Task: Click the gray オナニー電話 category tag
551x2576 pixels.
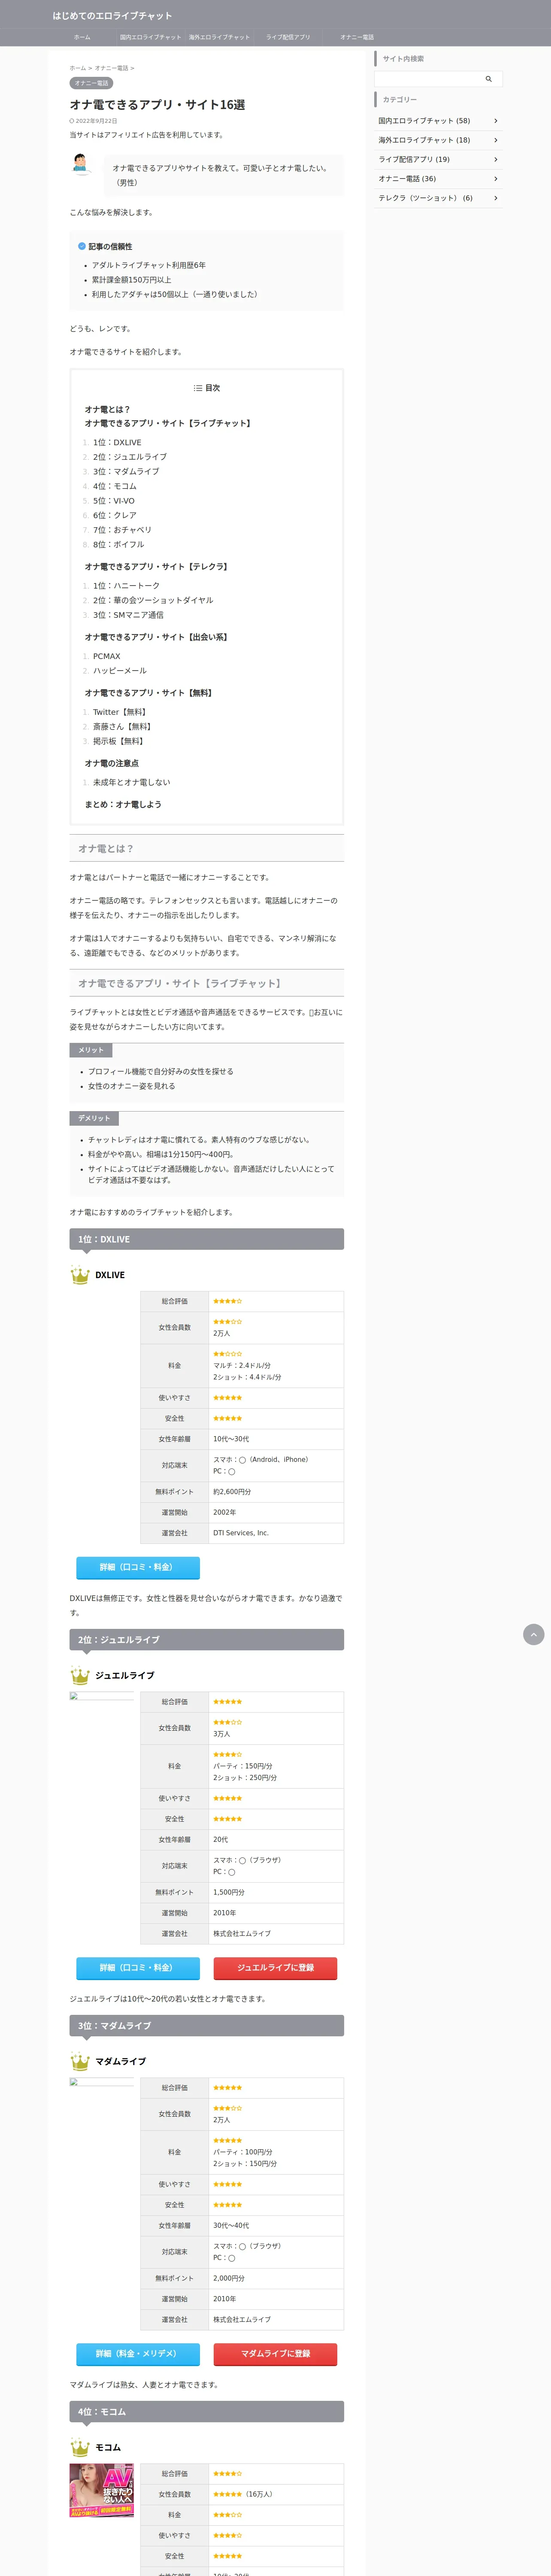Action: pyautogui.click(x=91, y=83)
